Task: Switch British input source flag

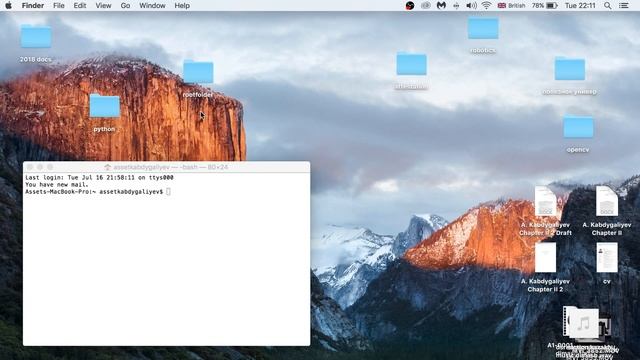Action: [502, 6]
